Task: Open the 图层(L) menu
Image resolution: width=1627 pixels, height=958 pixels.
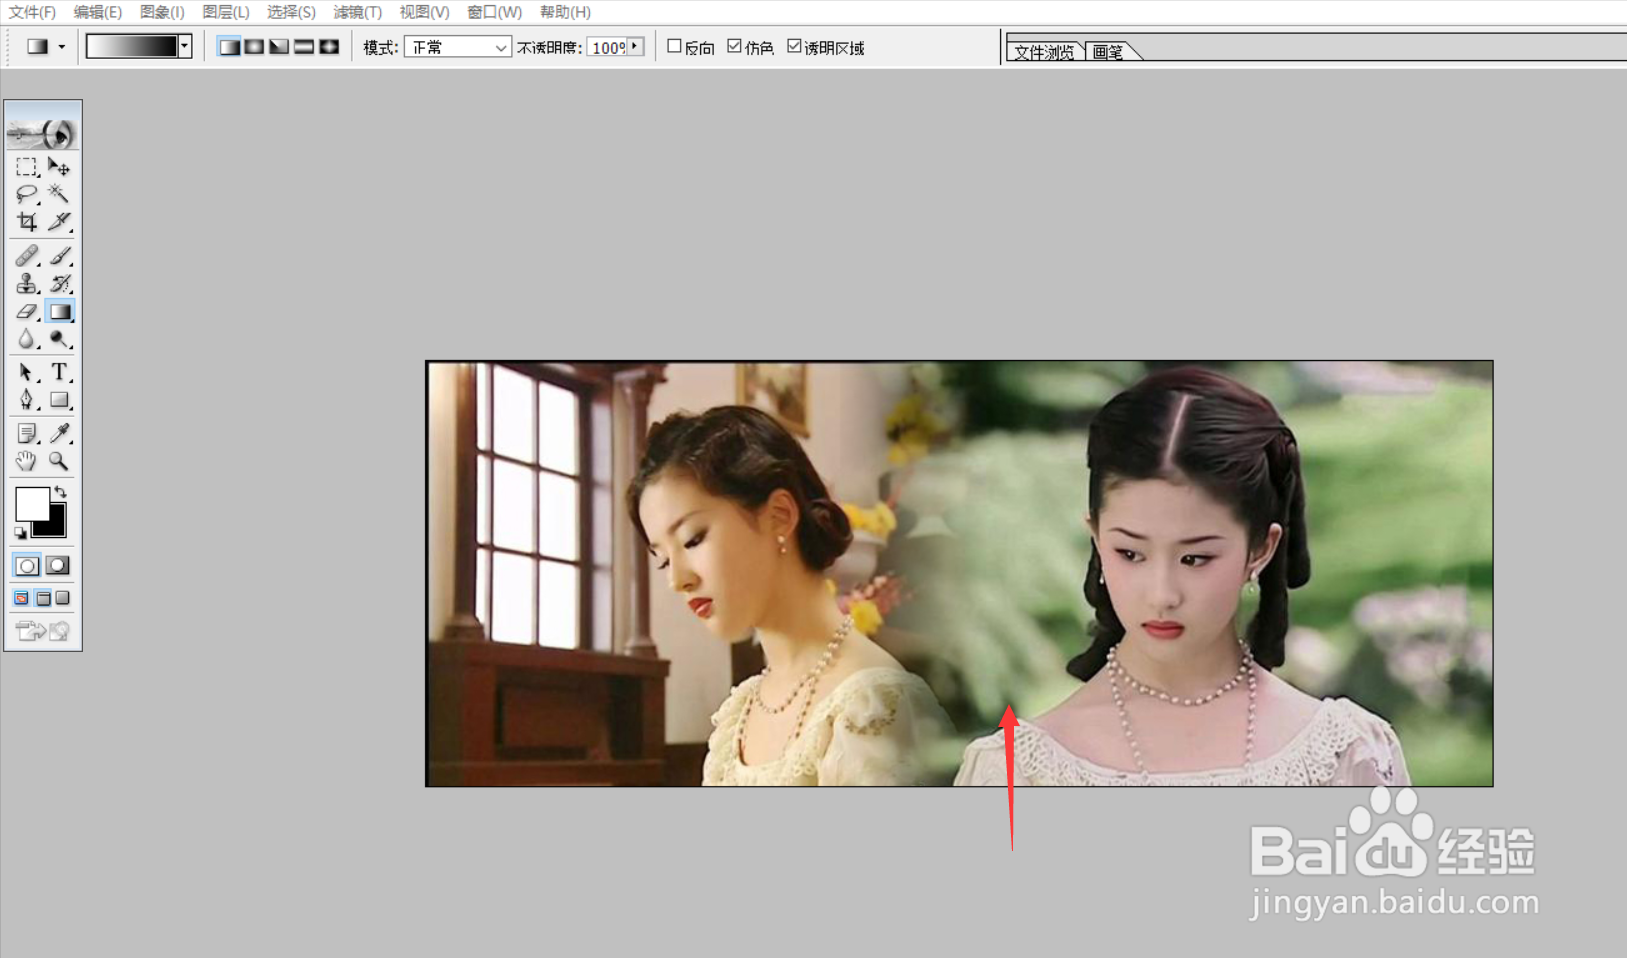Action: point(226,12)
